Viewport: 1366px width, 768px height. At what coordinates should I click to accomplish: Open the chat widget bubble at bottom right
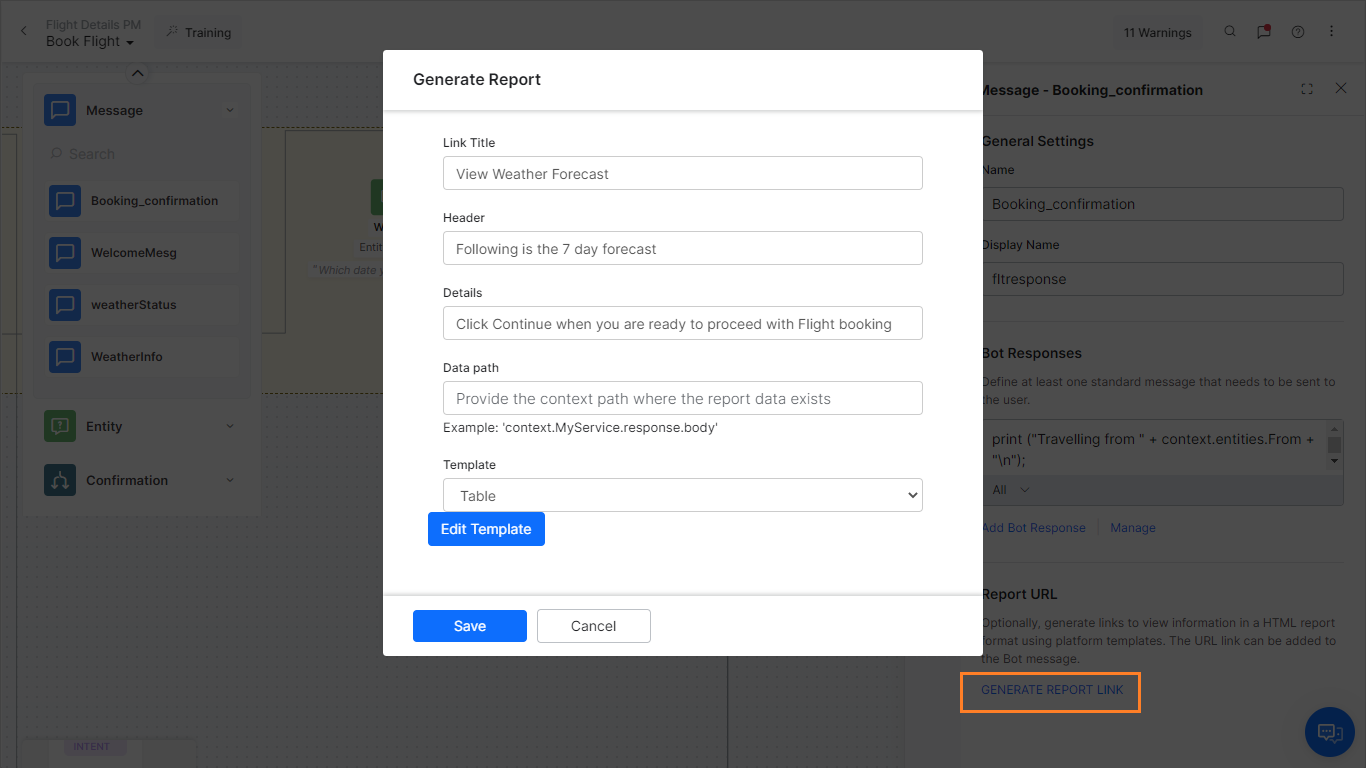pyautogui.click(x=1329, y=732)
